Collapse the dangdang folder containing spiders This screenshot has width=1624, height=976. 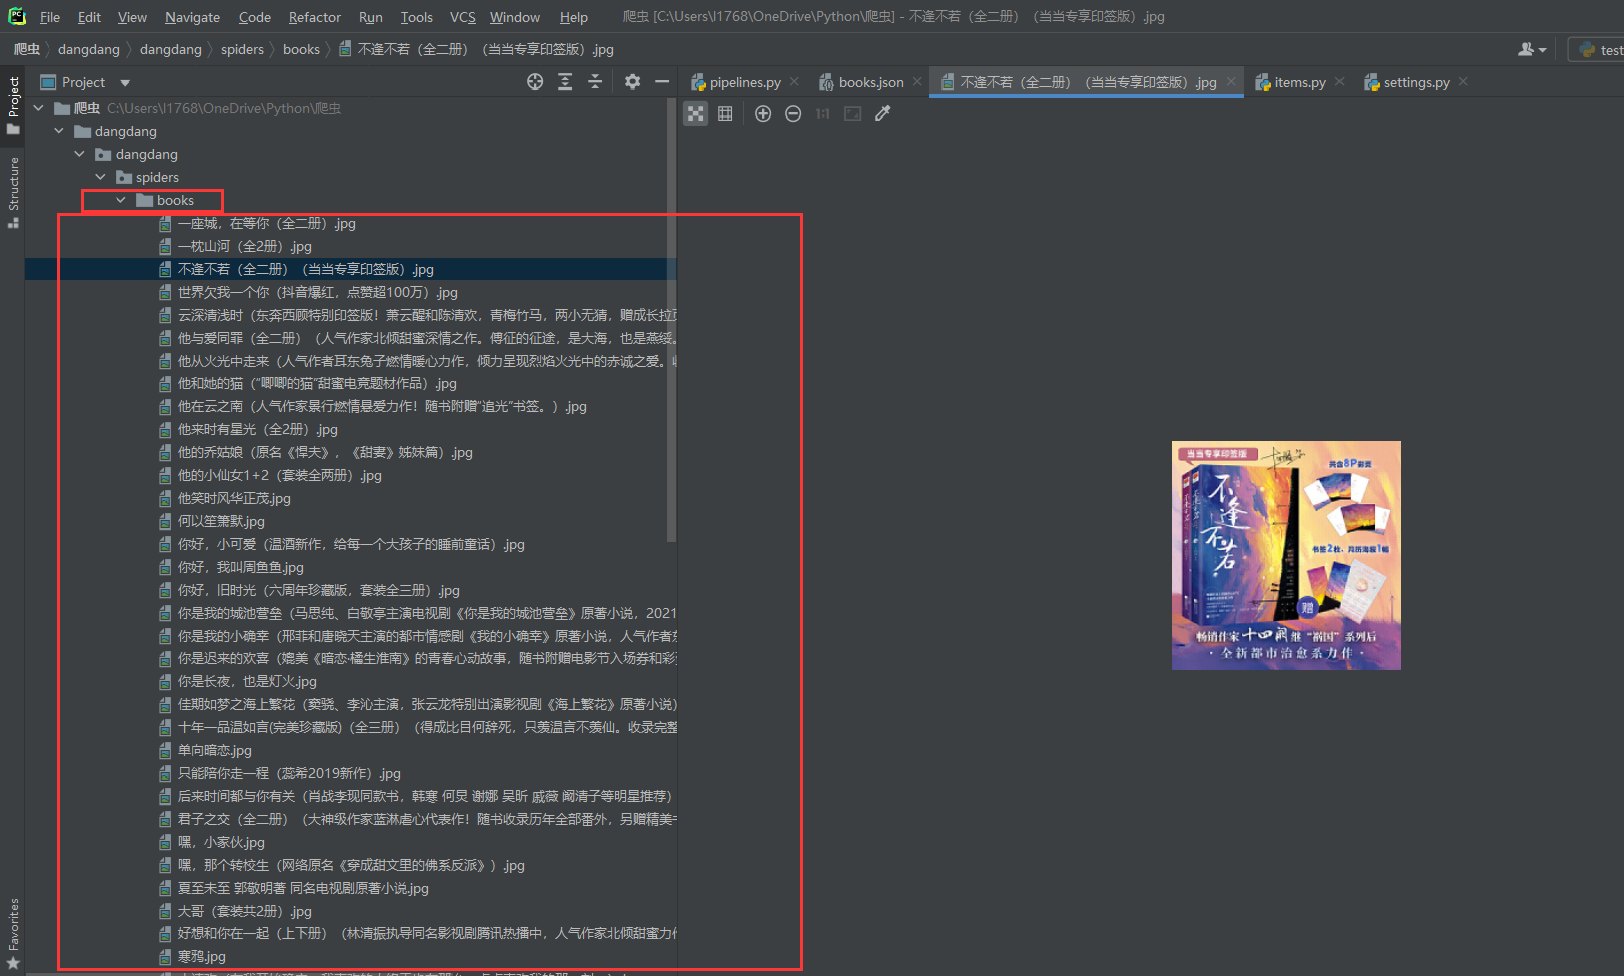pos(80,154)
